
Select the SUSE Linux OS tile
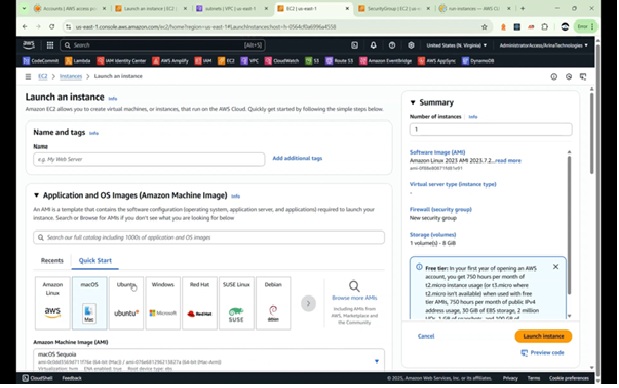pos(236,303)
